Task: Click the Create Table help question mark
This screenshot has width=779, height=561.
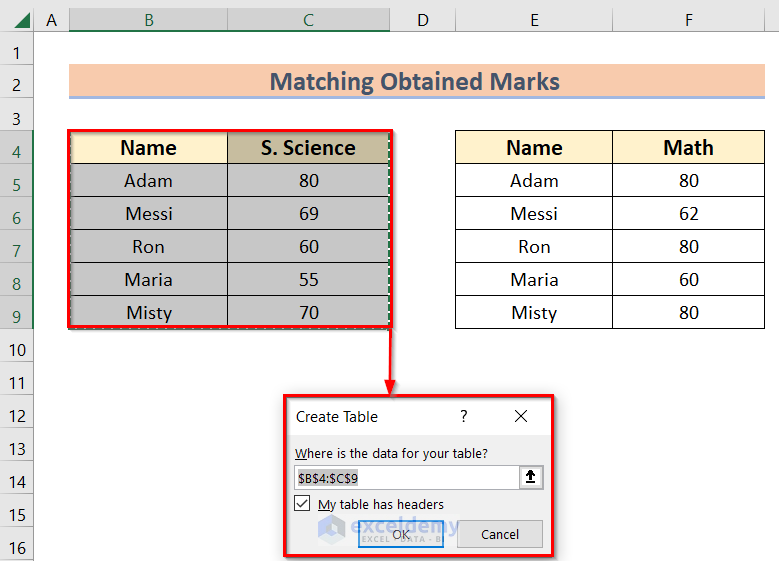Action: (x=464, y=417)
